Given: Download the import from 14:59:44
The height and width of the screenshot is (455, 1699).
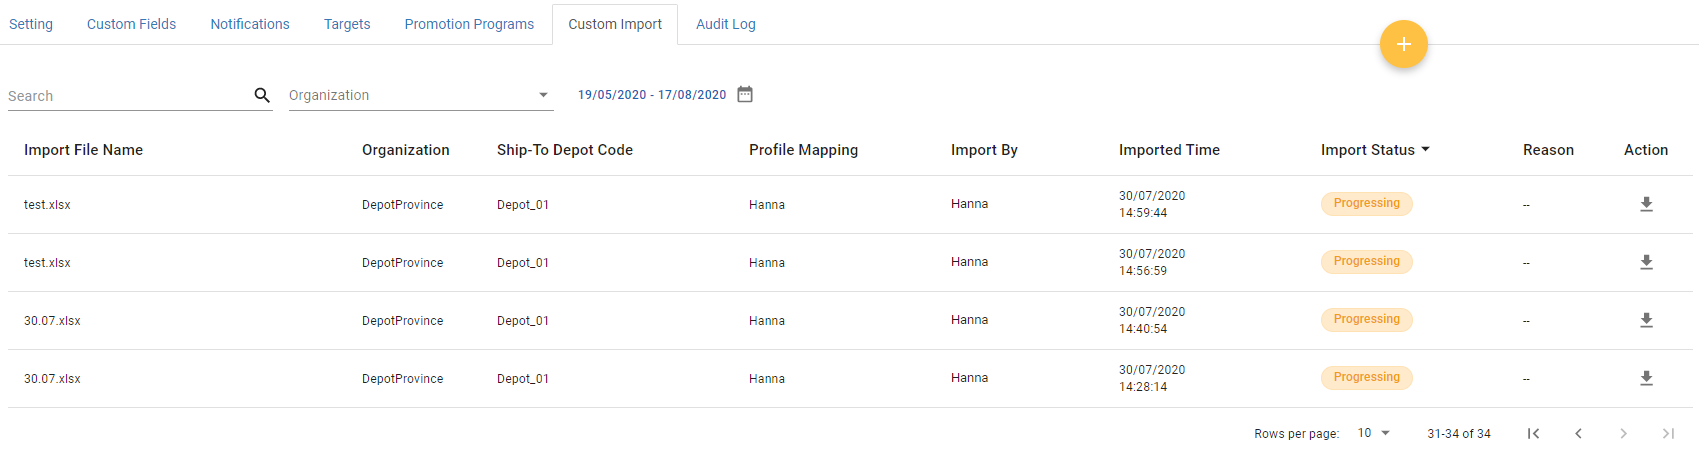Looking at the screenshot, I should click(x=1646, y=204).
